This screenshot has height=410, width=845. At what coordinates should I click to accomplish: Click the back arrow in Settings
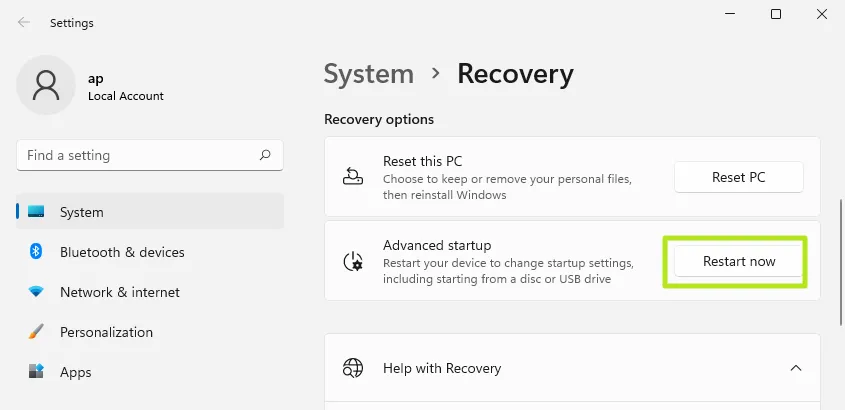24,22
